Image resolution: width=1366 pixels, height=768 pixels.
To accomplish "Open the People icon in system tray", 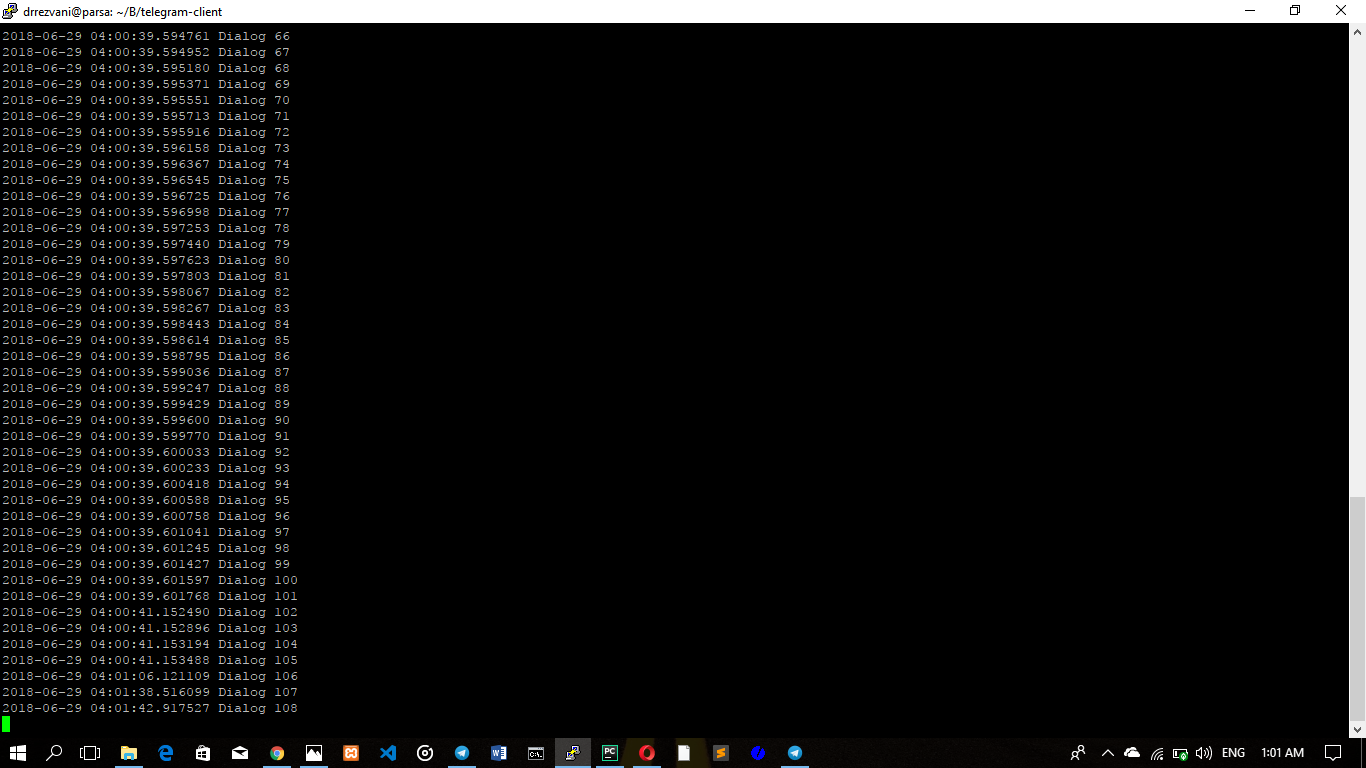I will pos(1078,752).
